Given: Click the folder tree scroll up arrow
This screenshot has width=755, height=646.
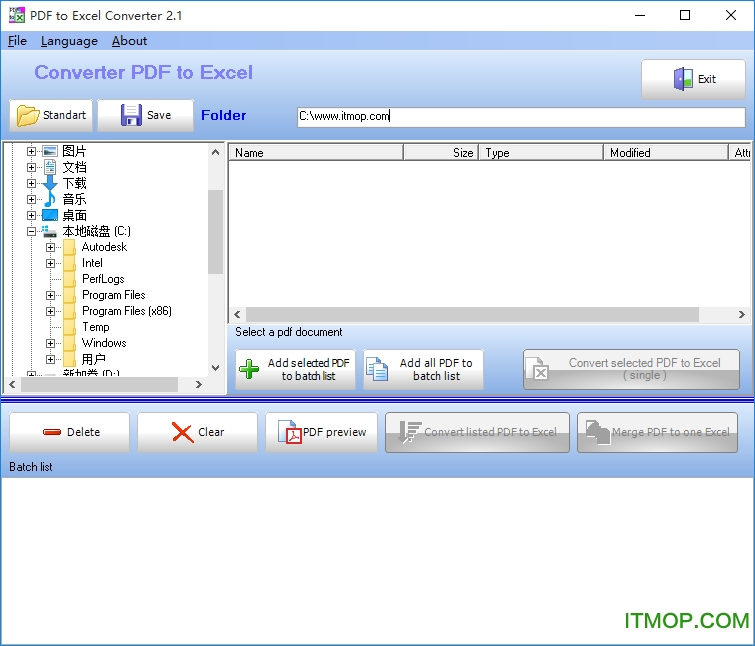Looking at the screenshot, I should tap(215, 152).
